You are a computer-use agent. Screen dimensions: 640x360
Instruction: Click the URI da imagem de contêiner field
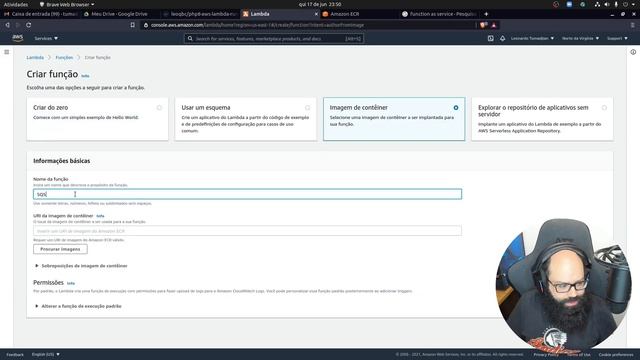247,231
